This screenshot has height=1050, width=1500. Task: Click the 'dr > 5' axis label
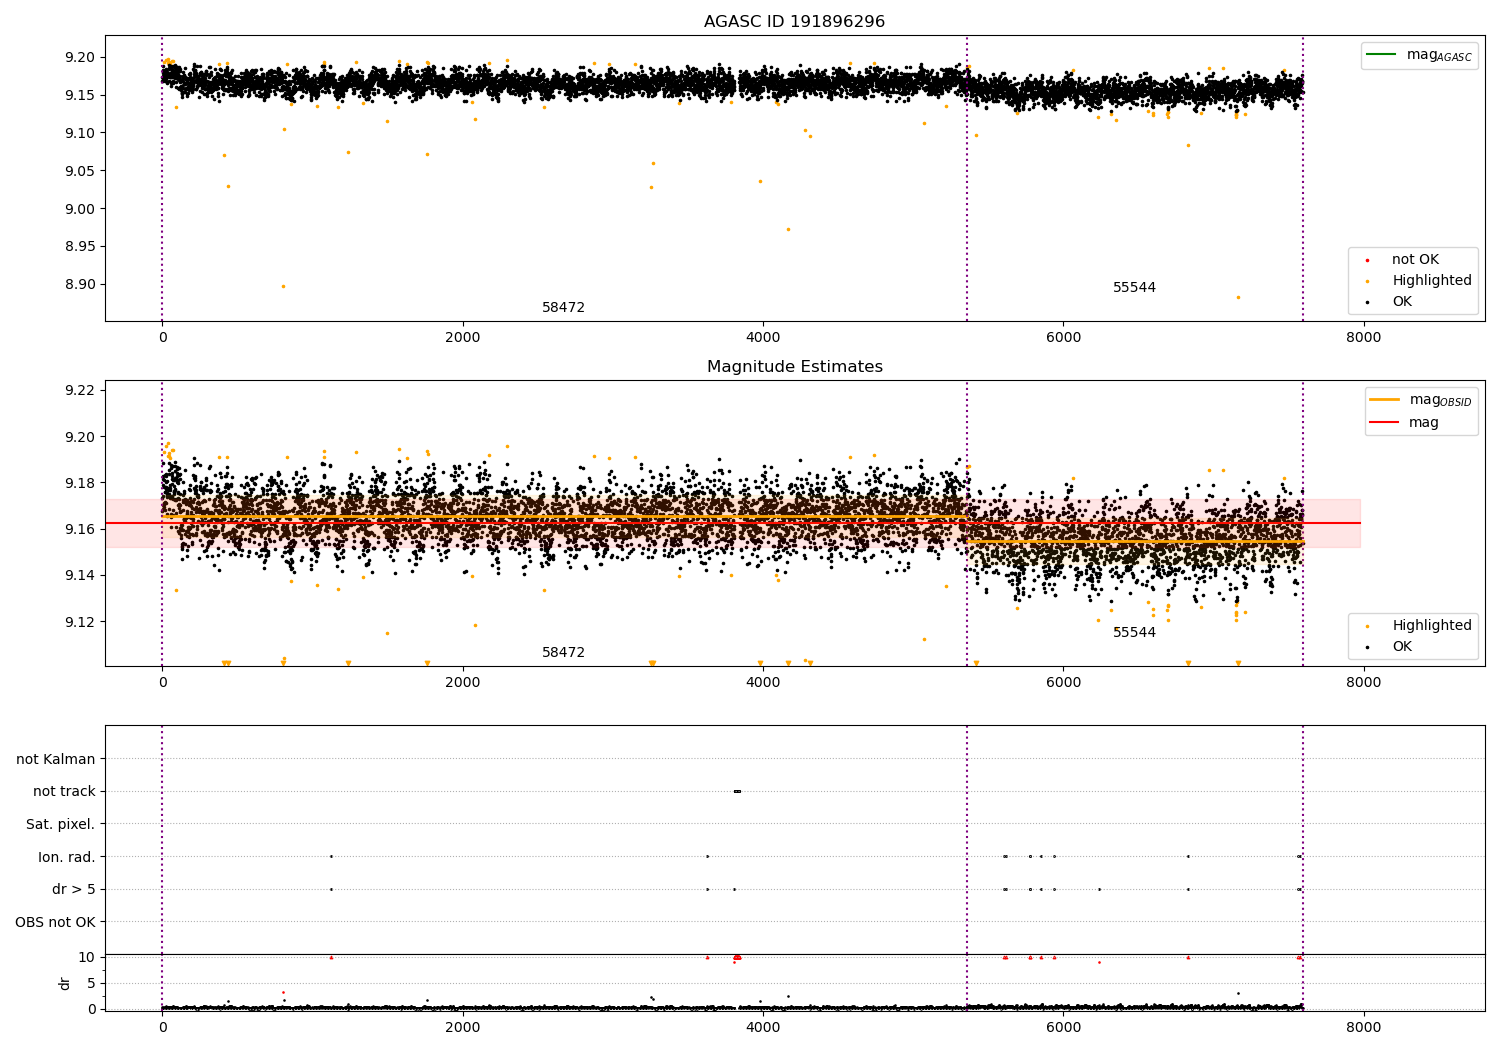pyautogui.click(x=74, y=890)
